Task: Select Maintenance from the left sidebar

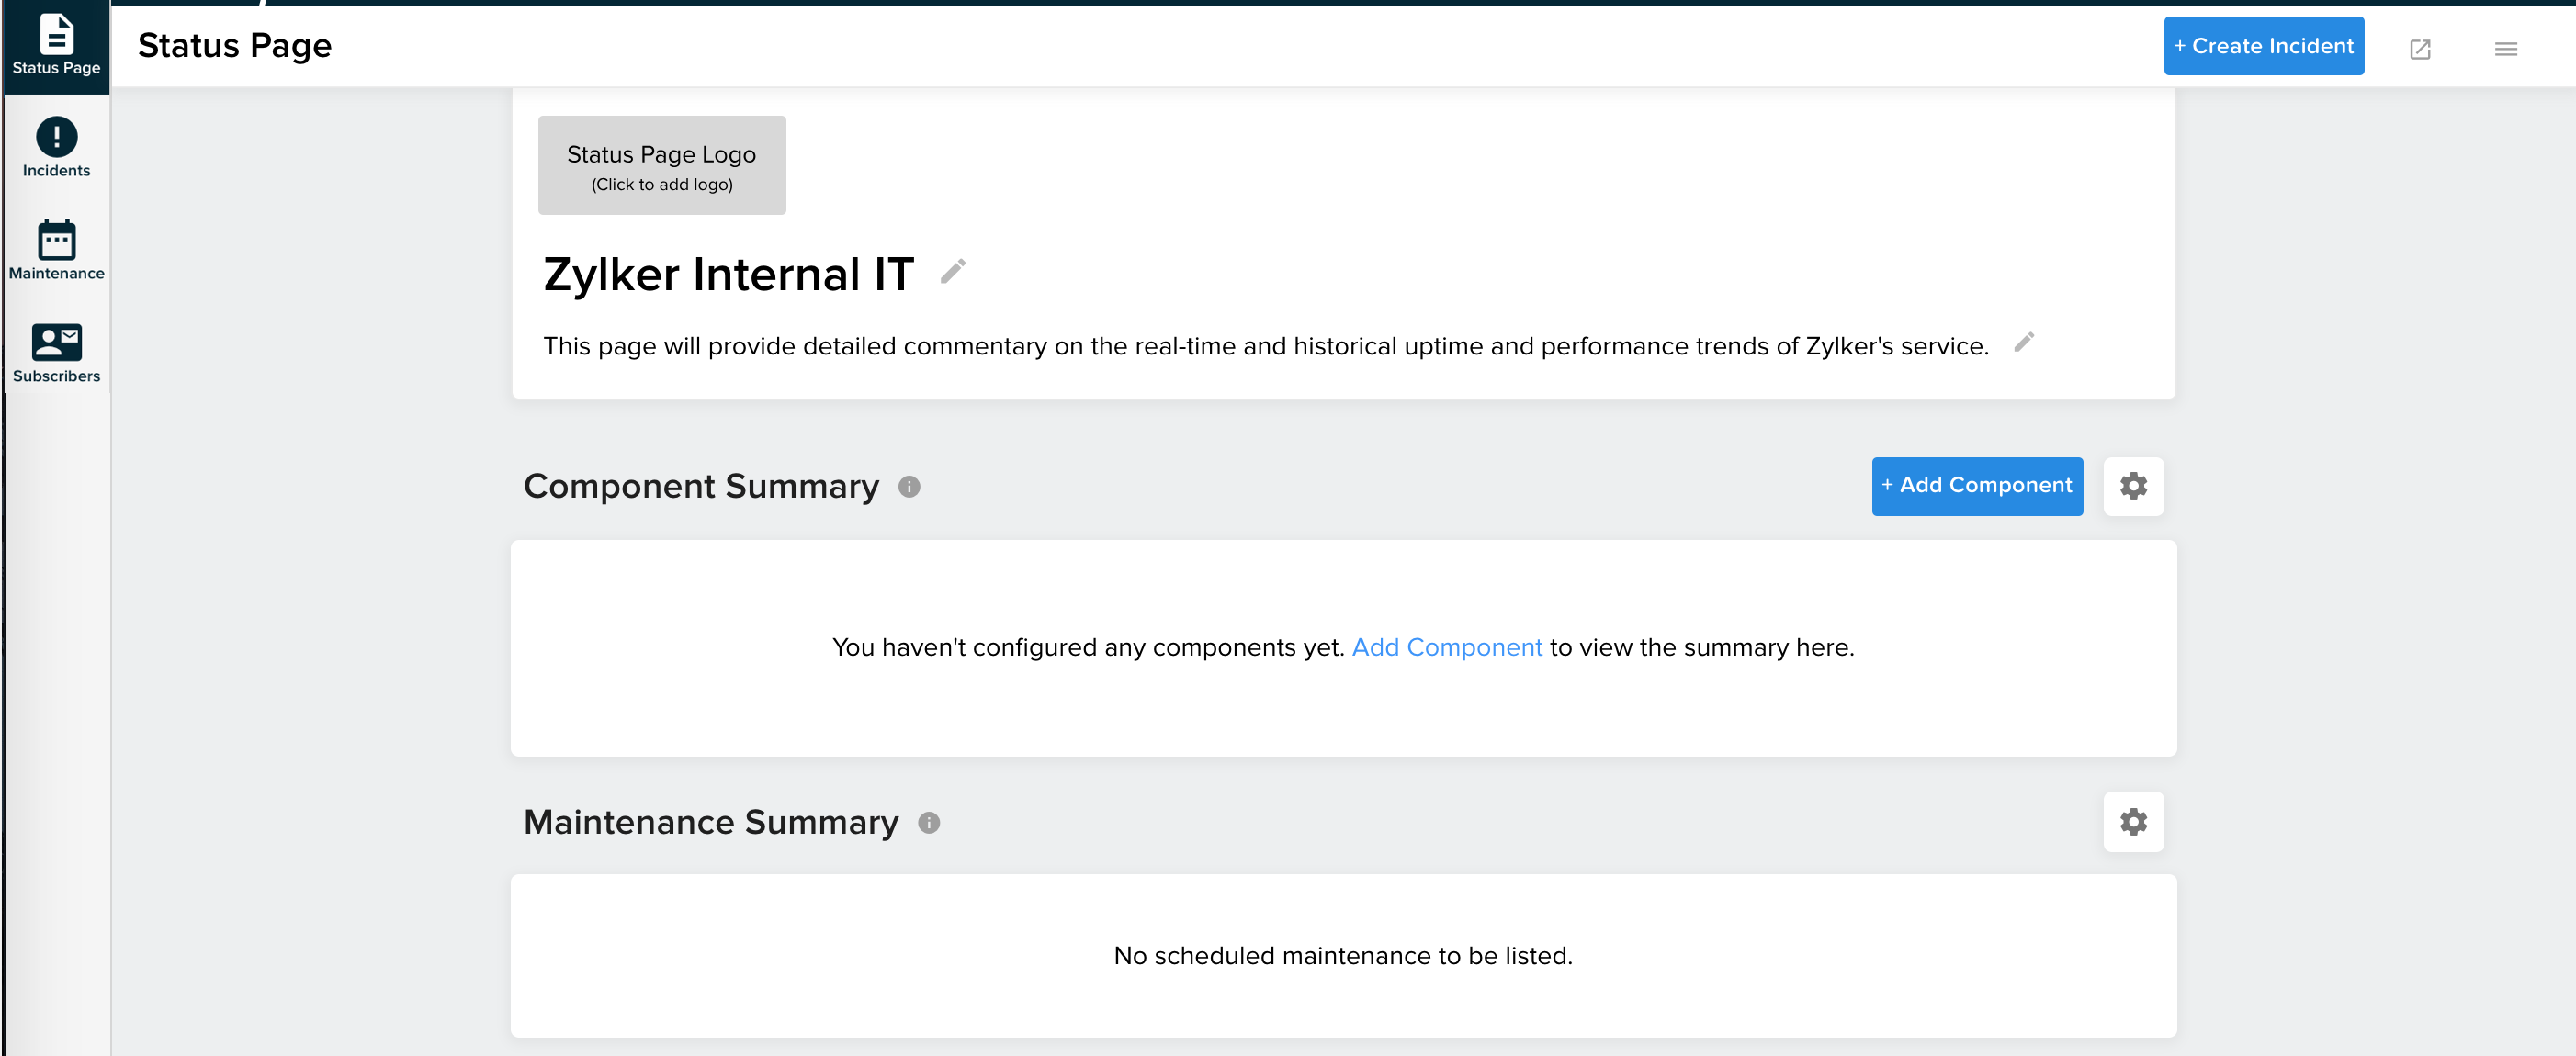Action: (56, 250)
